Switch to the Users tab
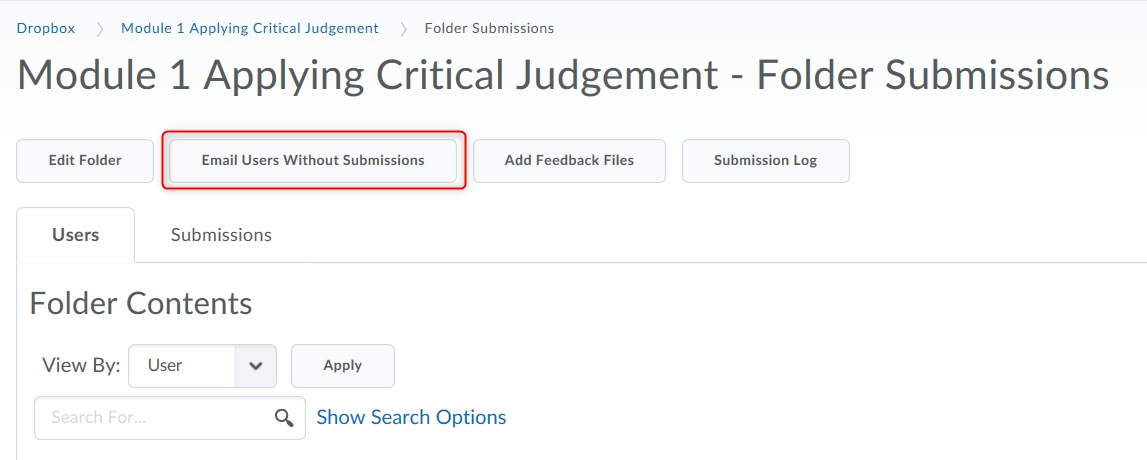The width and height of the screenshot is (1147, 460). click(x=76, y=235)
